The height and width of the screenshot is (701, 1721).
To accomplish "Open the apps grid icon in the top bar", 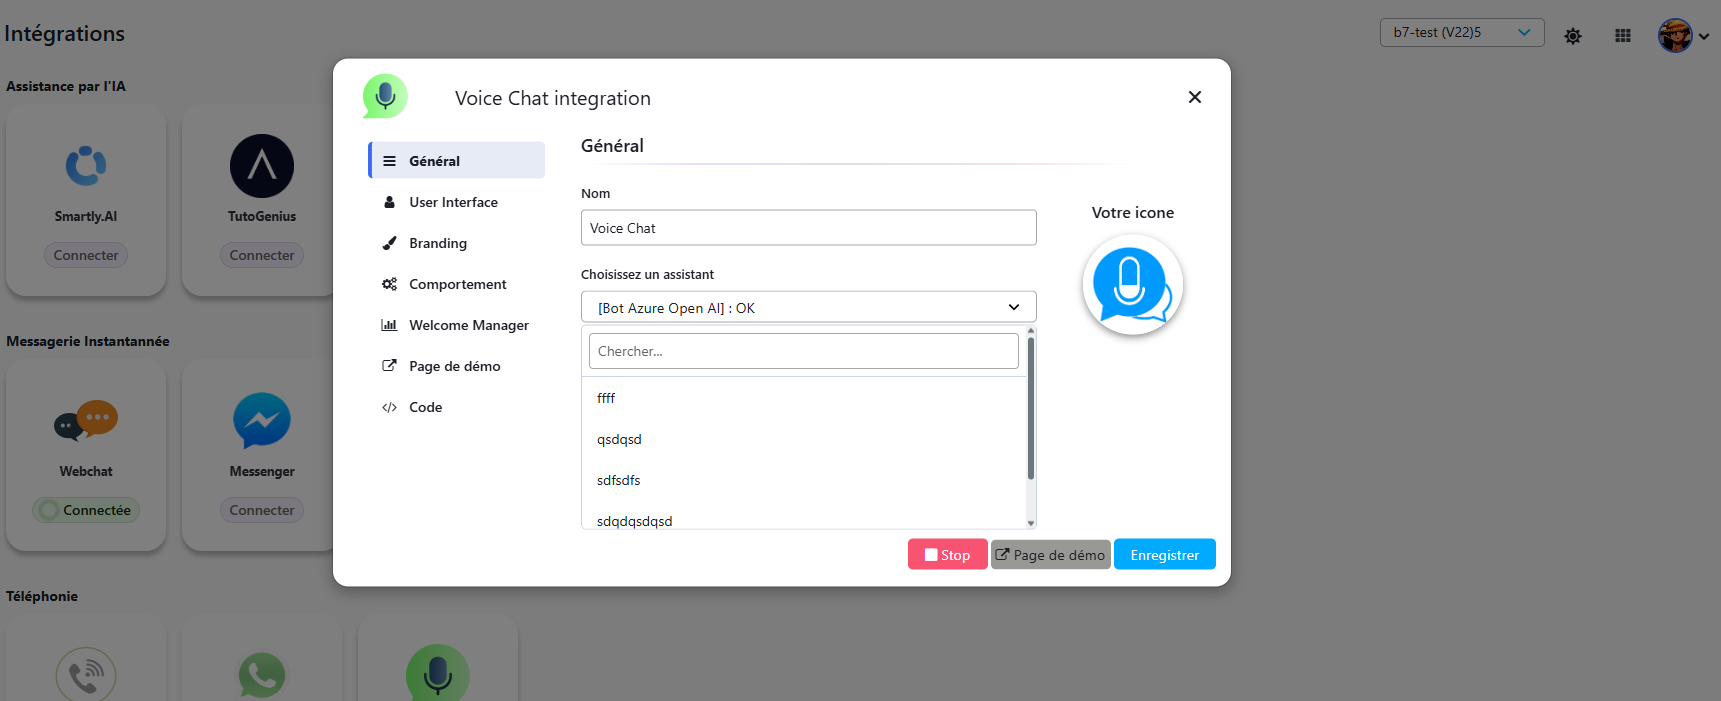I will point(1623,36).
